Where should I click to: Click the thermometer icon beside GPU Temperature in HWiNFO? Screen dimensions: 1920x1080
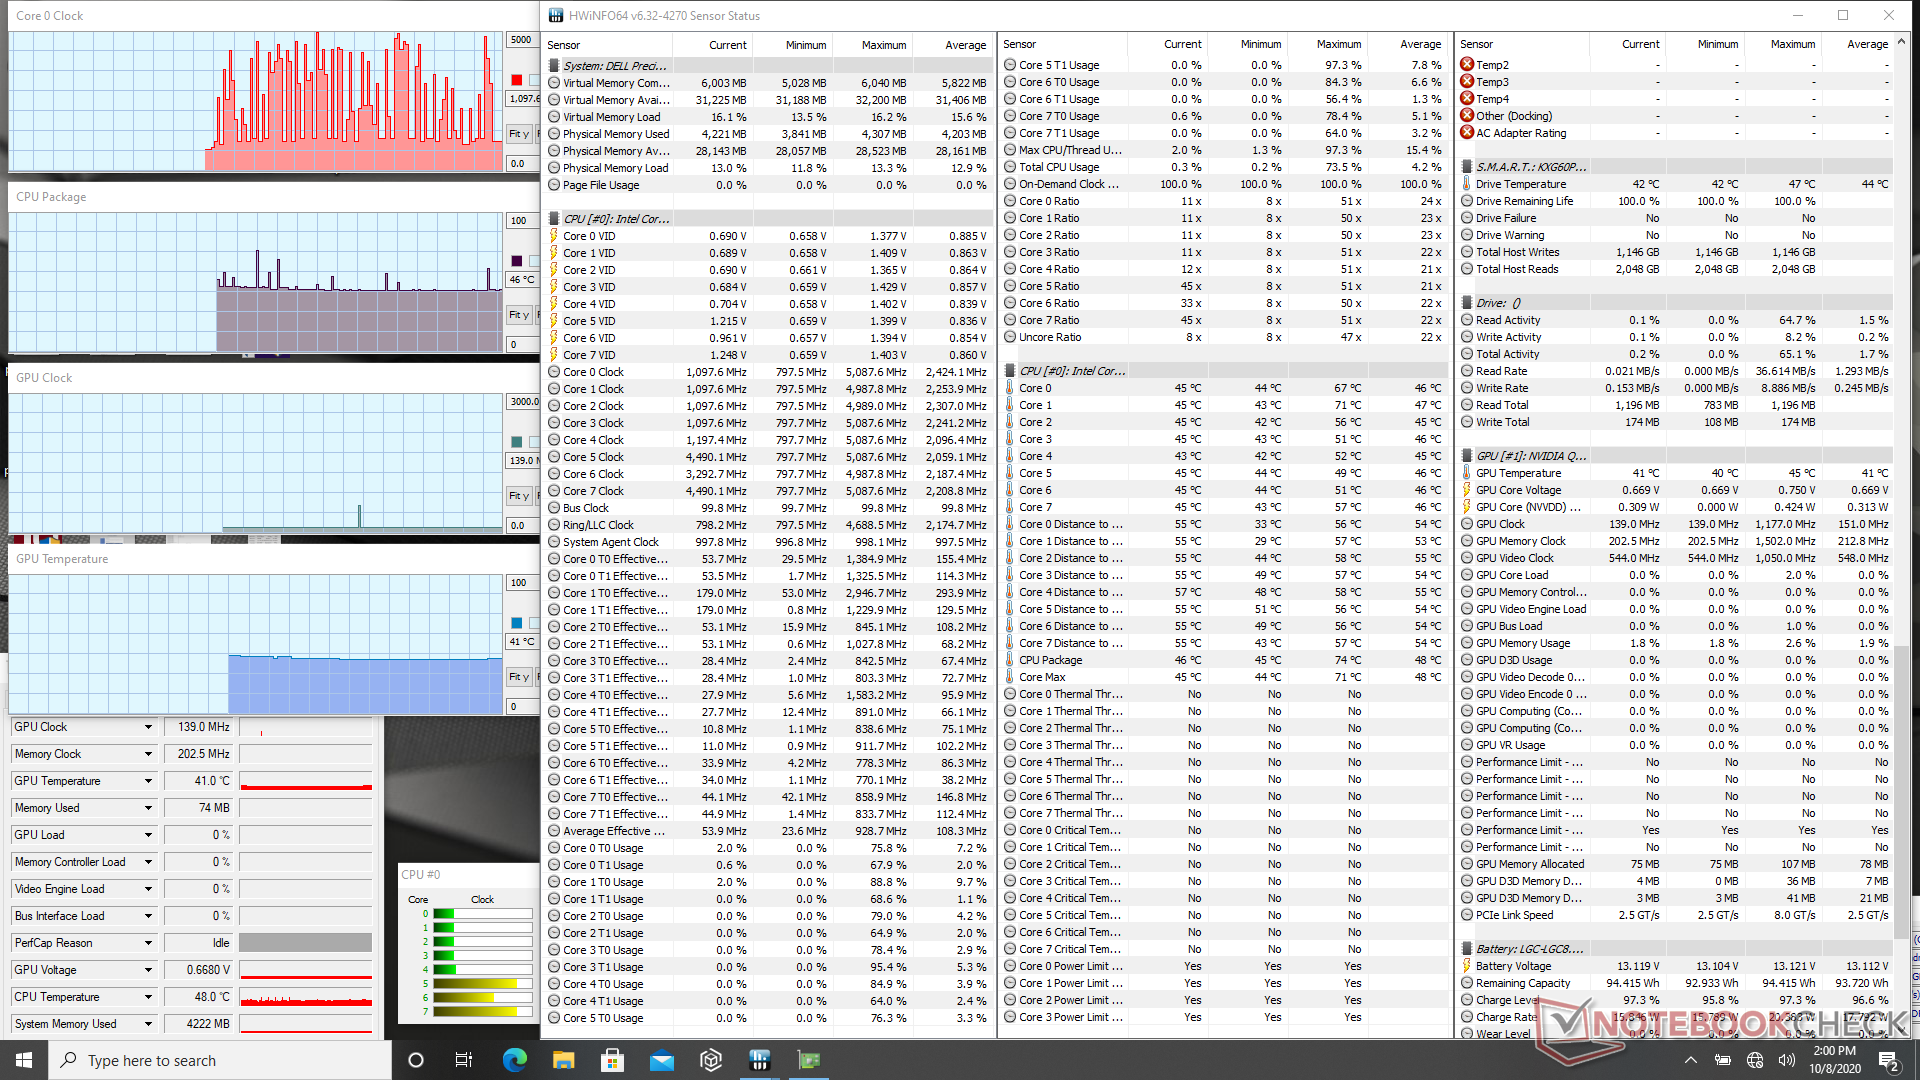[1467, 473]
